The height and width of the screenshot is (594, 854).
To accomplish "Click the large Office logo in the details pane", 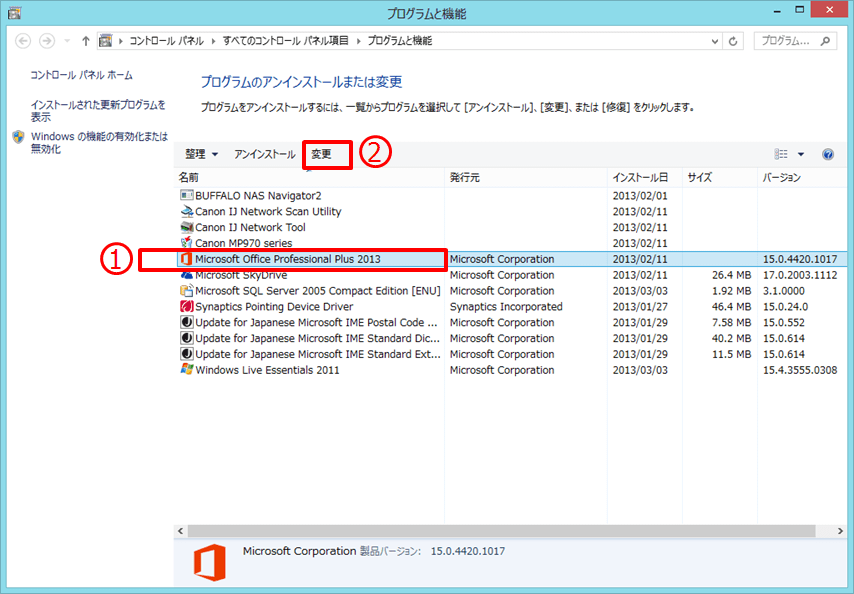I will pos(210,562).
